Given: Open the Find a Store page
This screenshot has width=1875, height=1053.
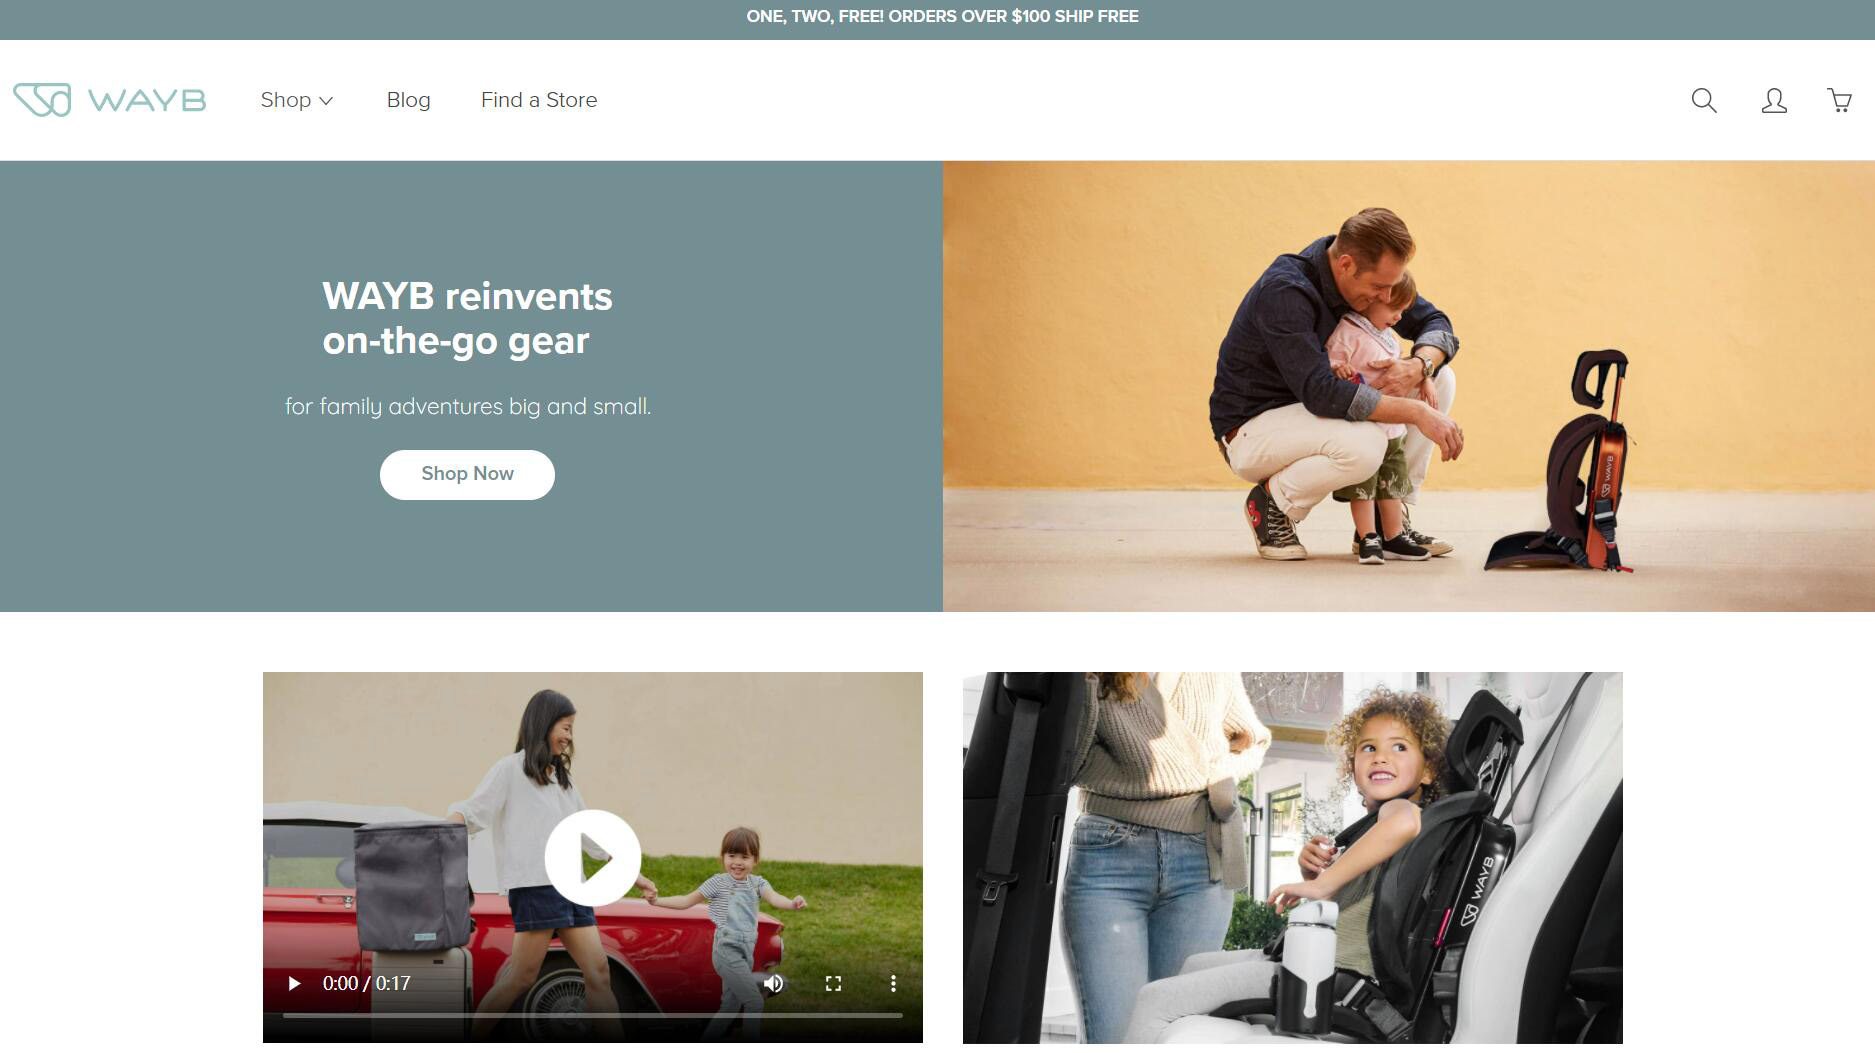Looking at the screenshot, I should click(x=539, y=100).
